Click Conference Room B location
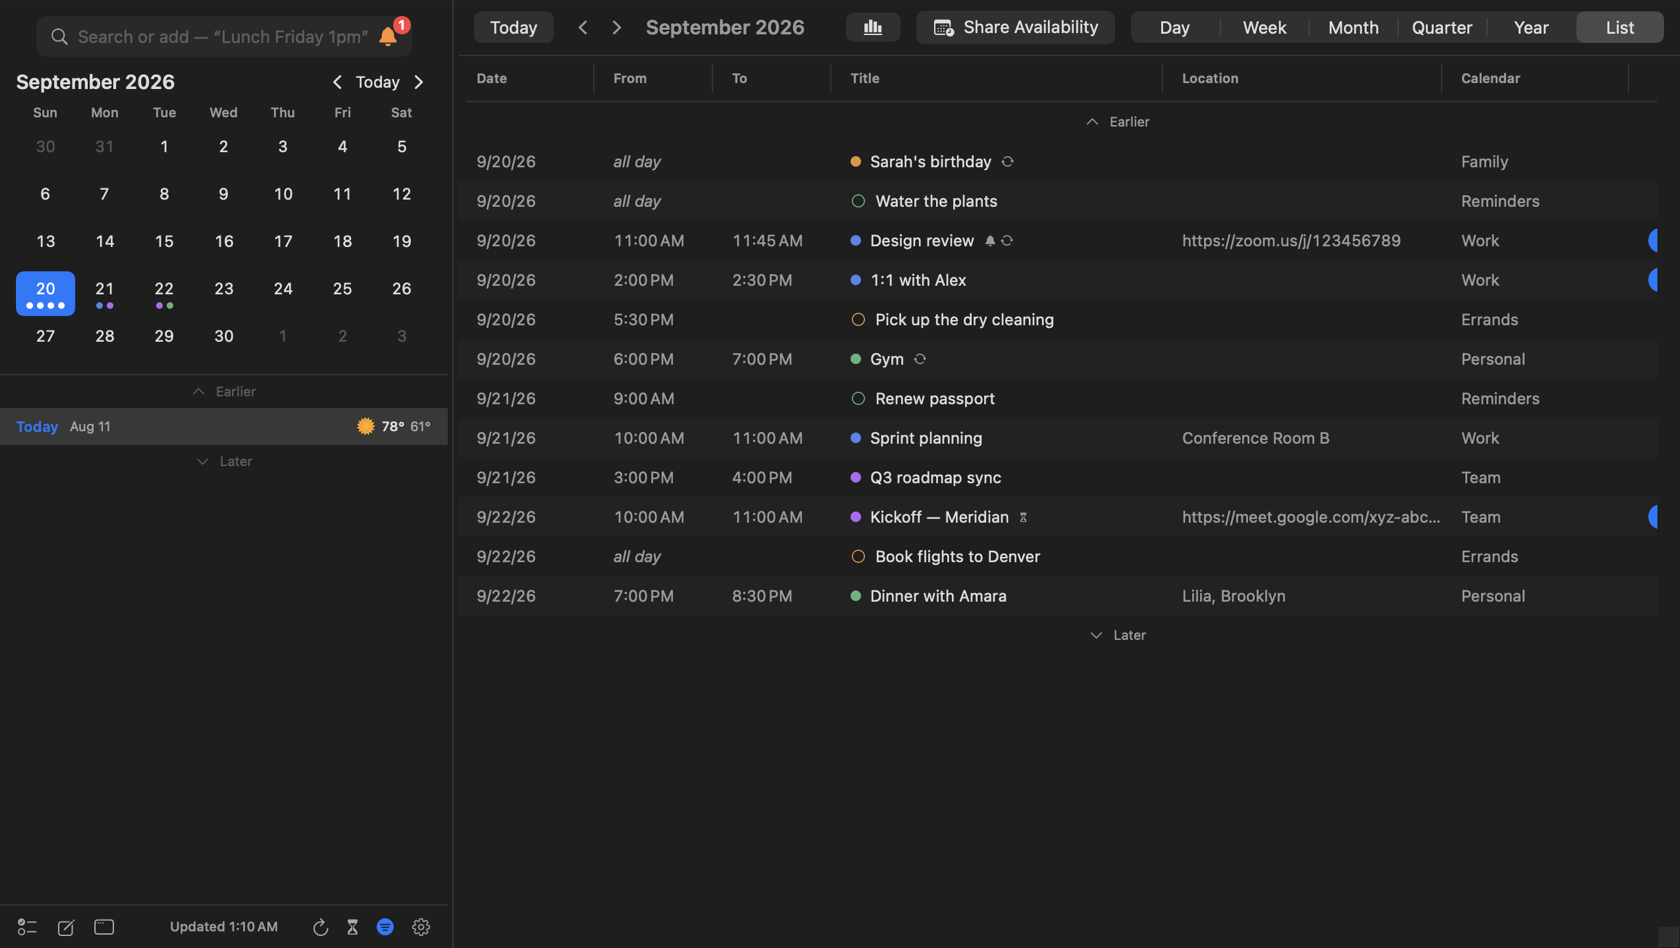Viewport: 1680px width, 948px height. pos(1256,438)
